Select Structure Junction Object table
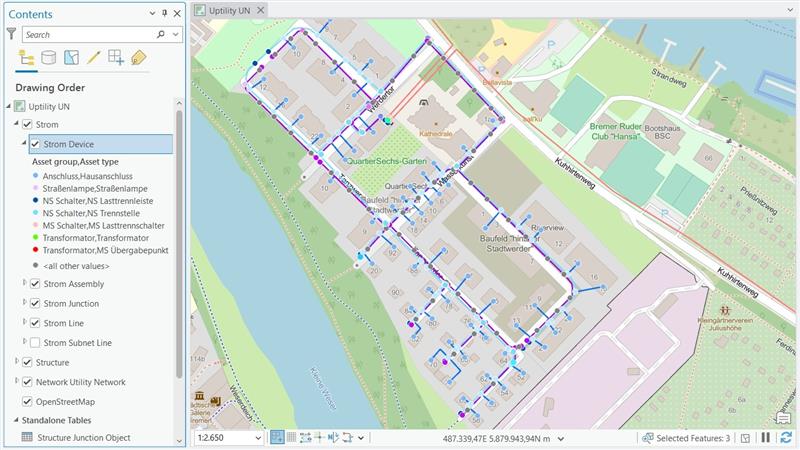800x450 pixels. click(x=84, y=437)
